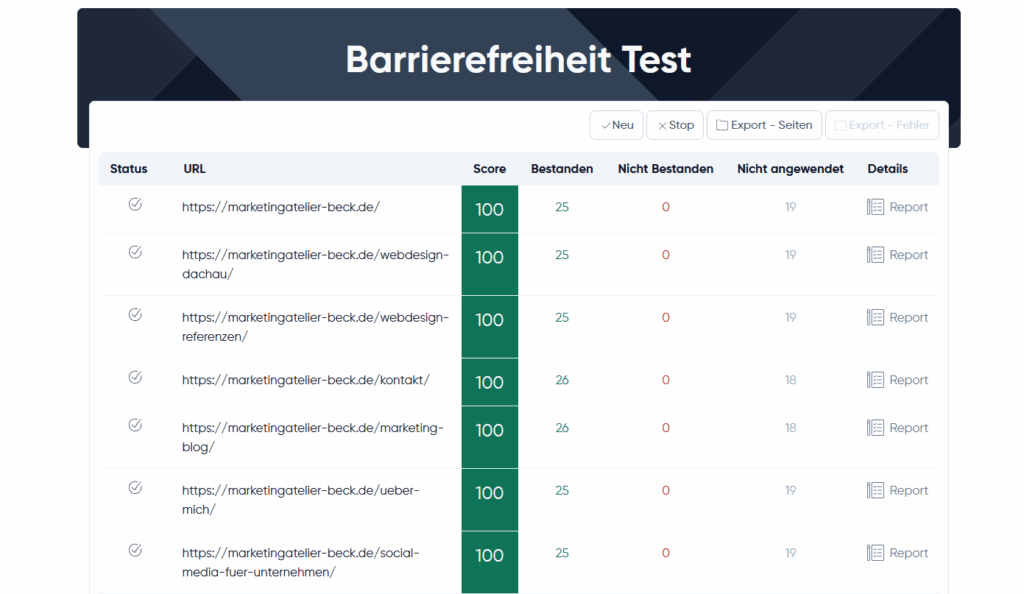The width and height of the screenshot is (1024, 594).
Task: Click report icon for webdesign-referenzen row
Action: [x=875, y=317]
